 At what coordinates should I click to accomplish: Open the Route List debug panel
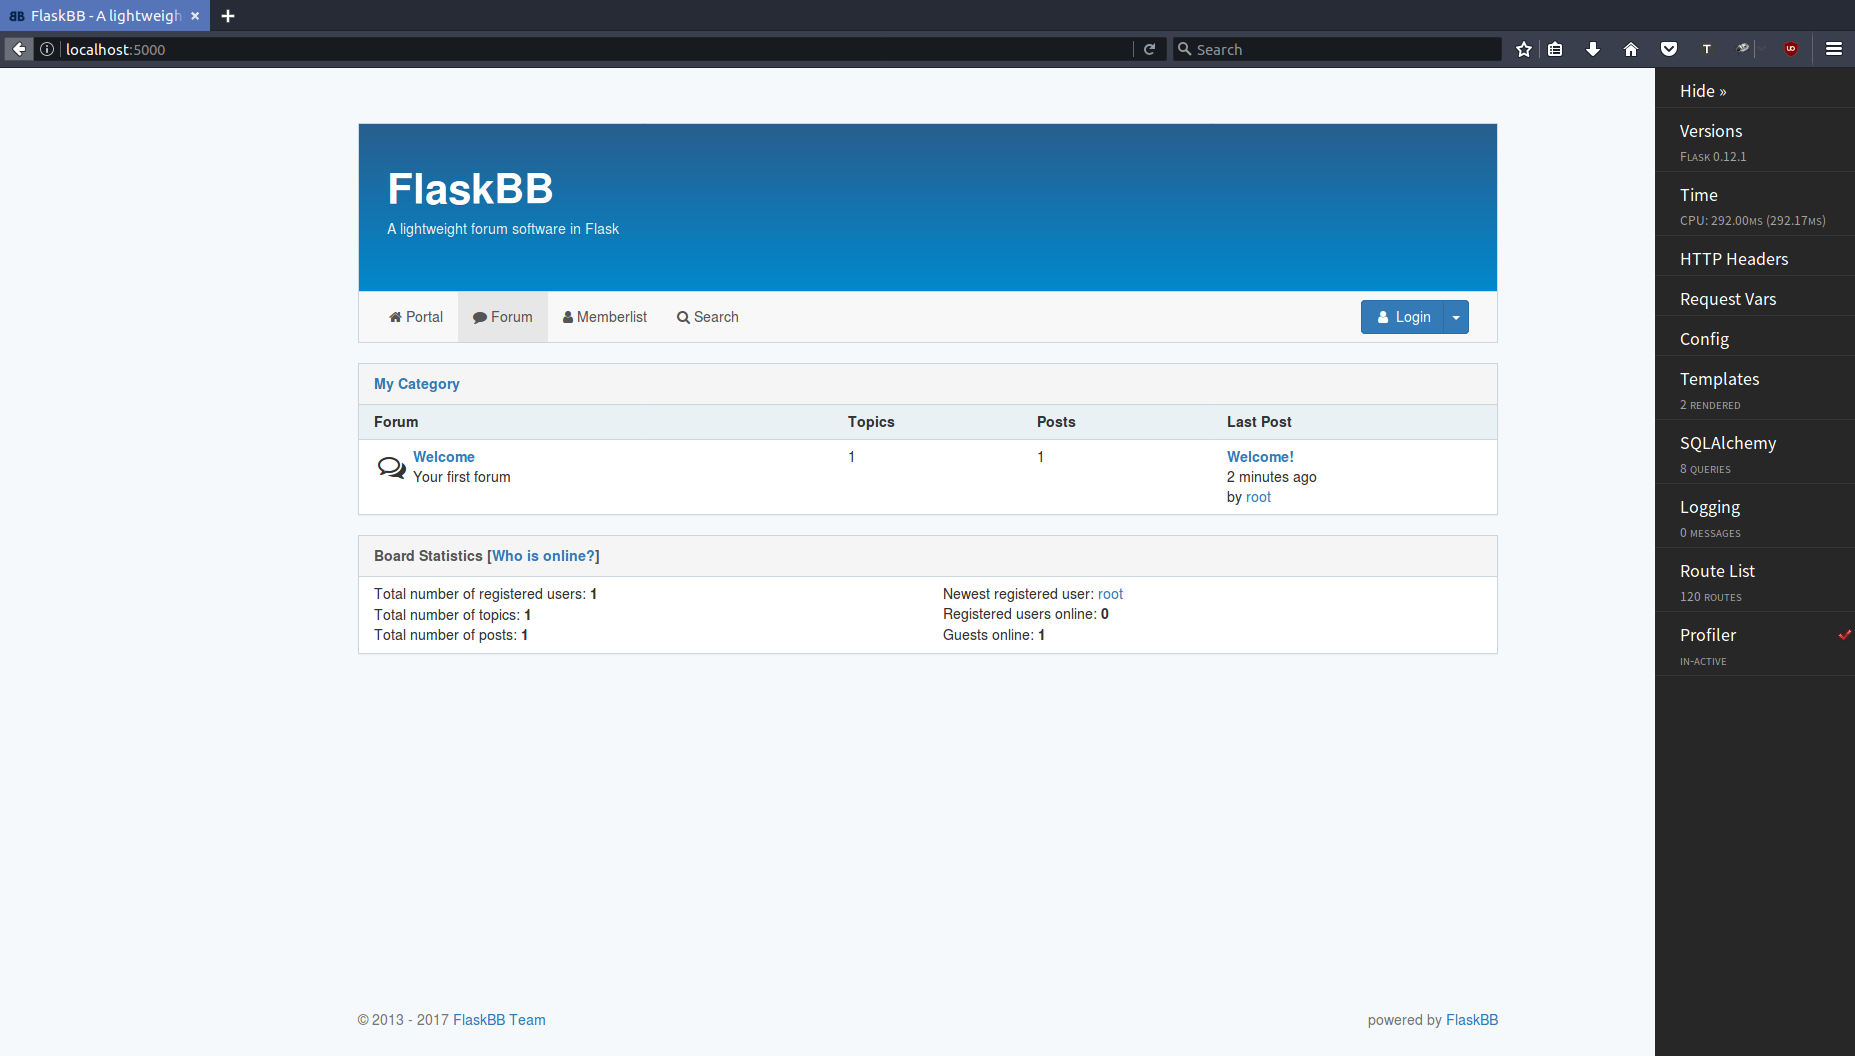(1755, 581)
